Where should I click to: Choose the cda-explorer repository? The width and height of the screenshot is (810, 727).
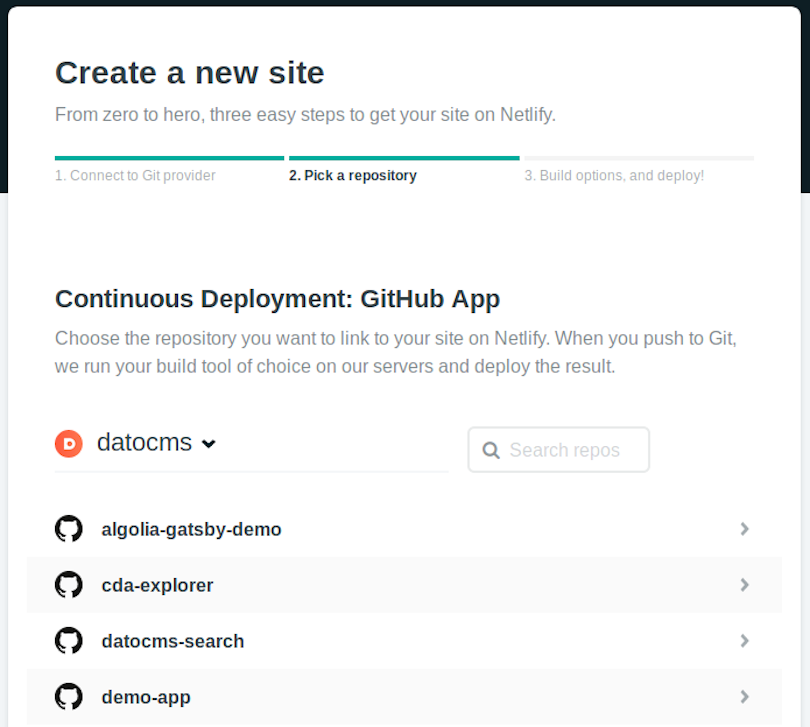404,585
